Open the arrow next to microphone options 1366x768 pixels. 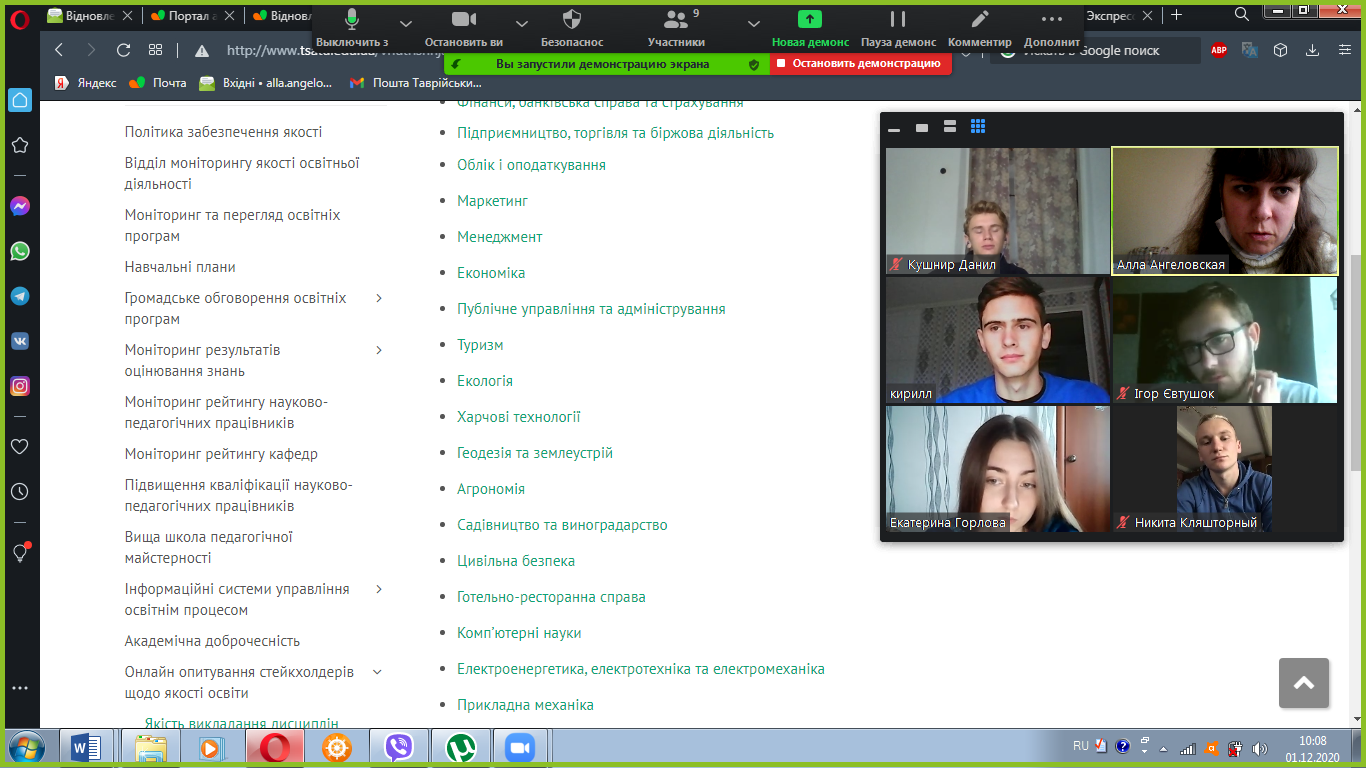[405, 23]
